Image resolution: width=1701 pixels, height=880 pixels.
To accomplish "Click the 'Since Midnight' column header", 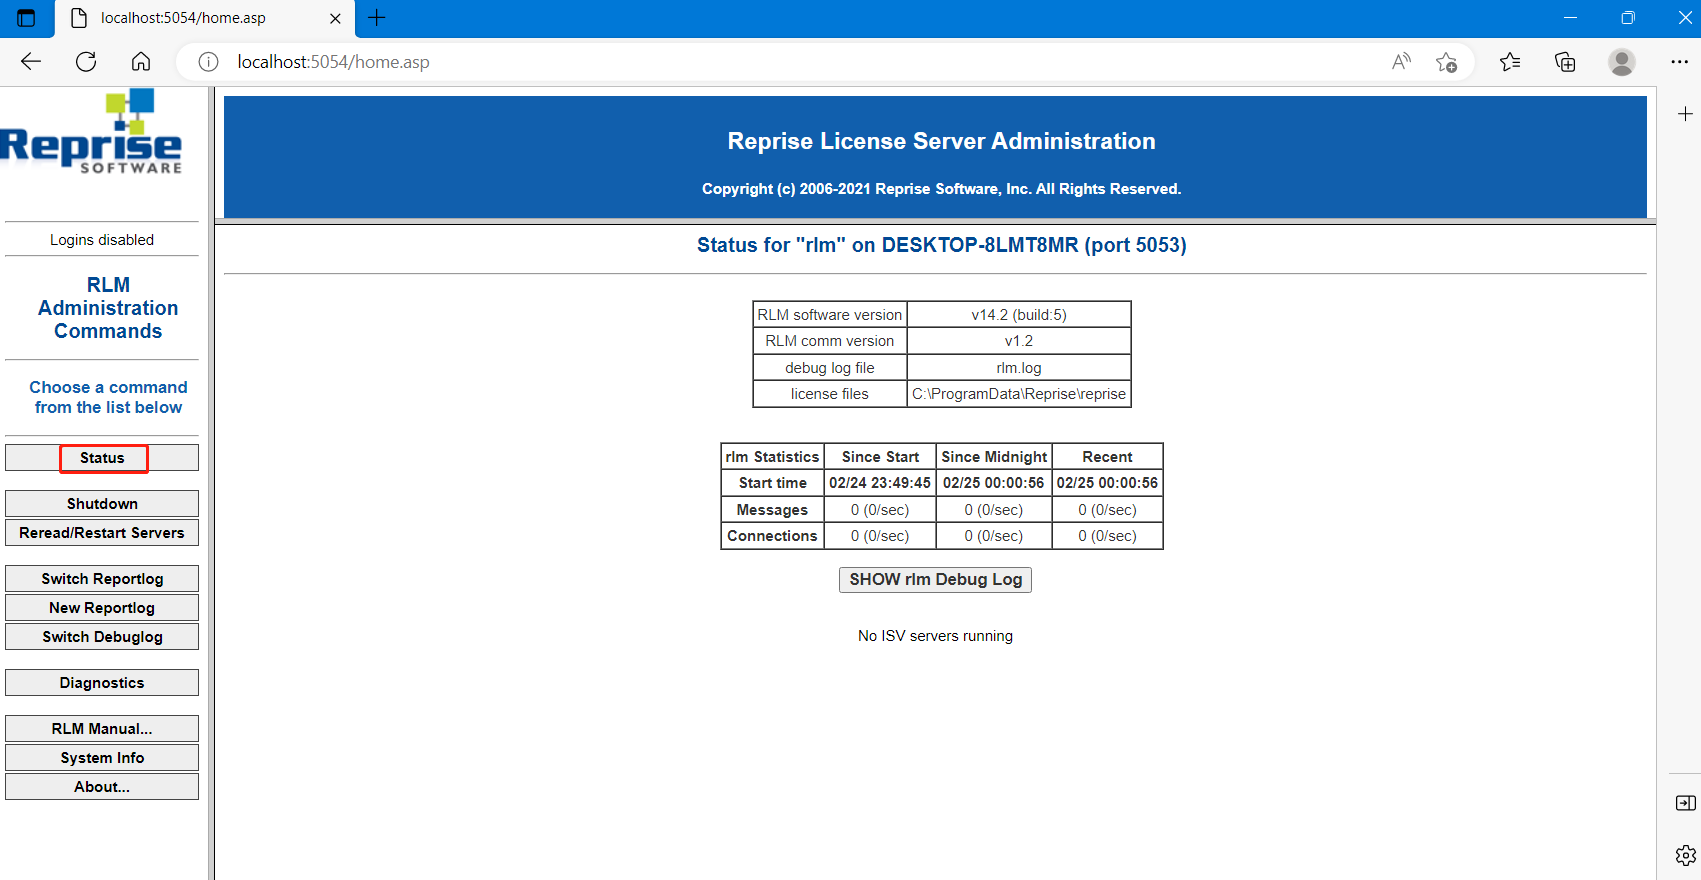I will tap(994, 457).
